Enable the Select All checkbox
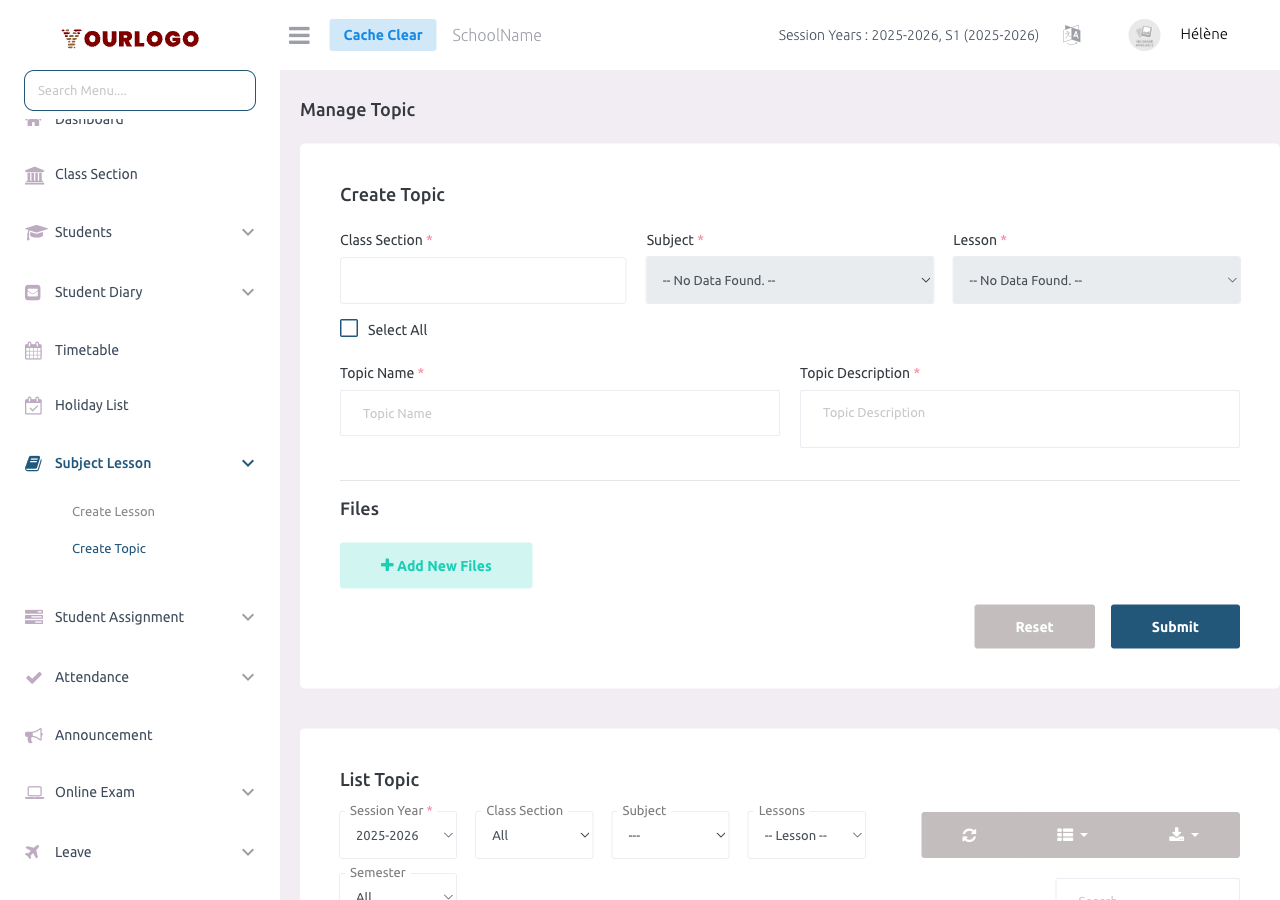Screen dimensions: 1280x900 click(x=348, y=327)
